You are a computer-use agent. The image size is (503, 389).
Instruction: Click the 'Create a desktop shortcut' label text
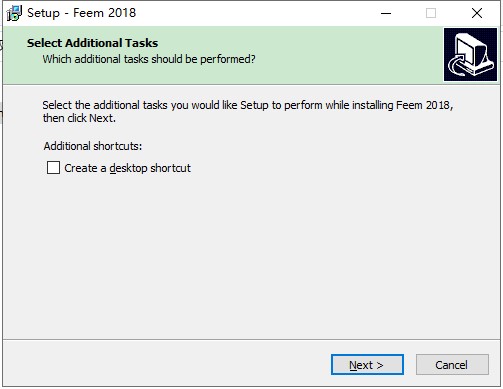click(127, 168)
